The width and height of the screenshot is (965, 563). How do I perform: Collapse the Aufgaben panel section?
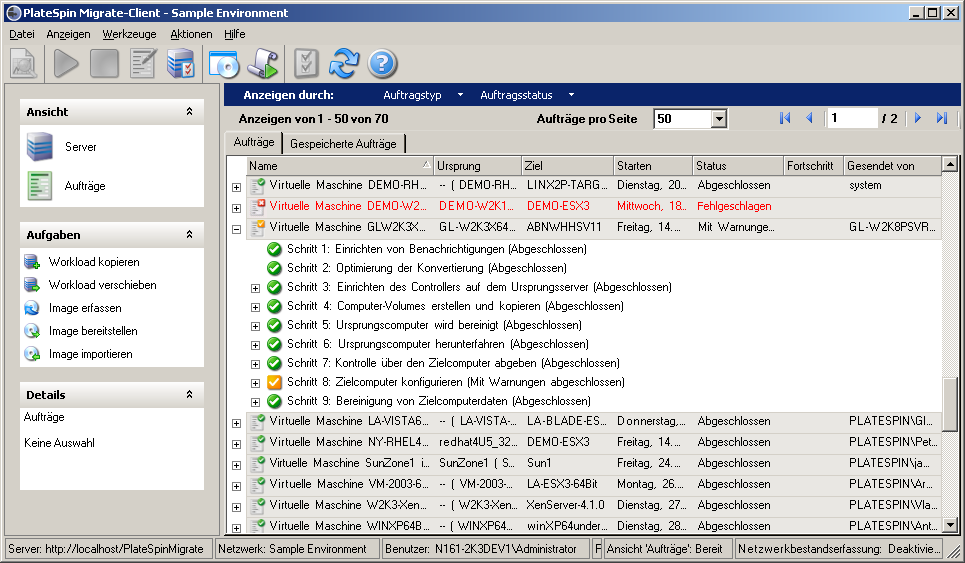click(189, 234)
